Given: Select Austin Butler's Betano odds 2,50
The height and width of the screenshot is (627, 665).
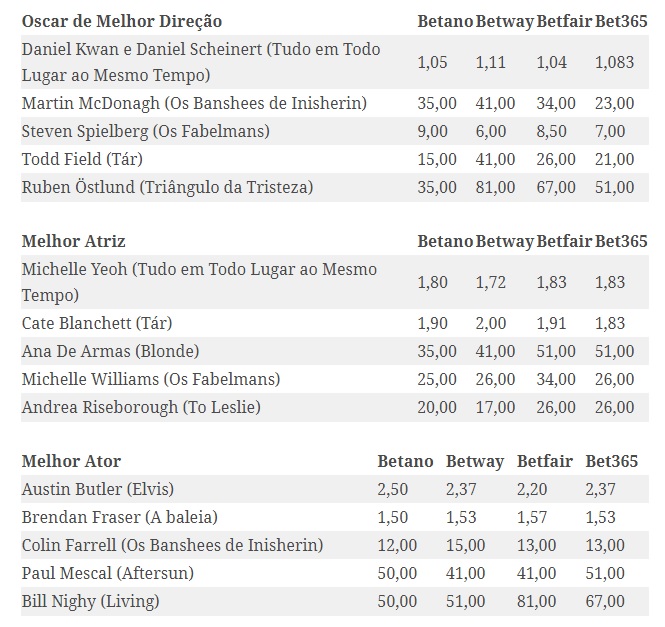Looking at the screenshot, I should (392, 489).
